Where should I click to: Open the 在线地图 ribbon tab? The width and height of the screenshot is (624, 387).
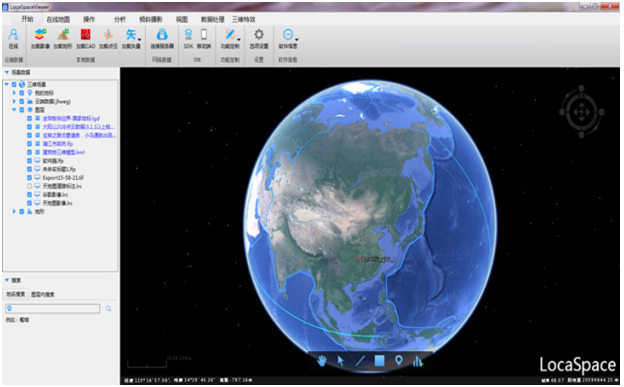58,19
